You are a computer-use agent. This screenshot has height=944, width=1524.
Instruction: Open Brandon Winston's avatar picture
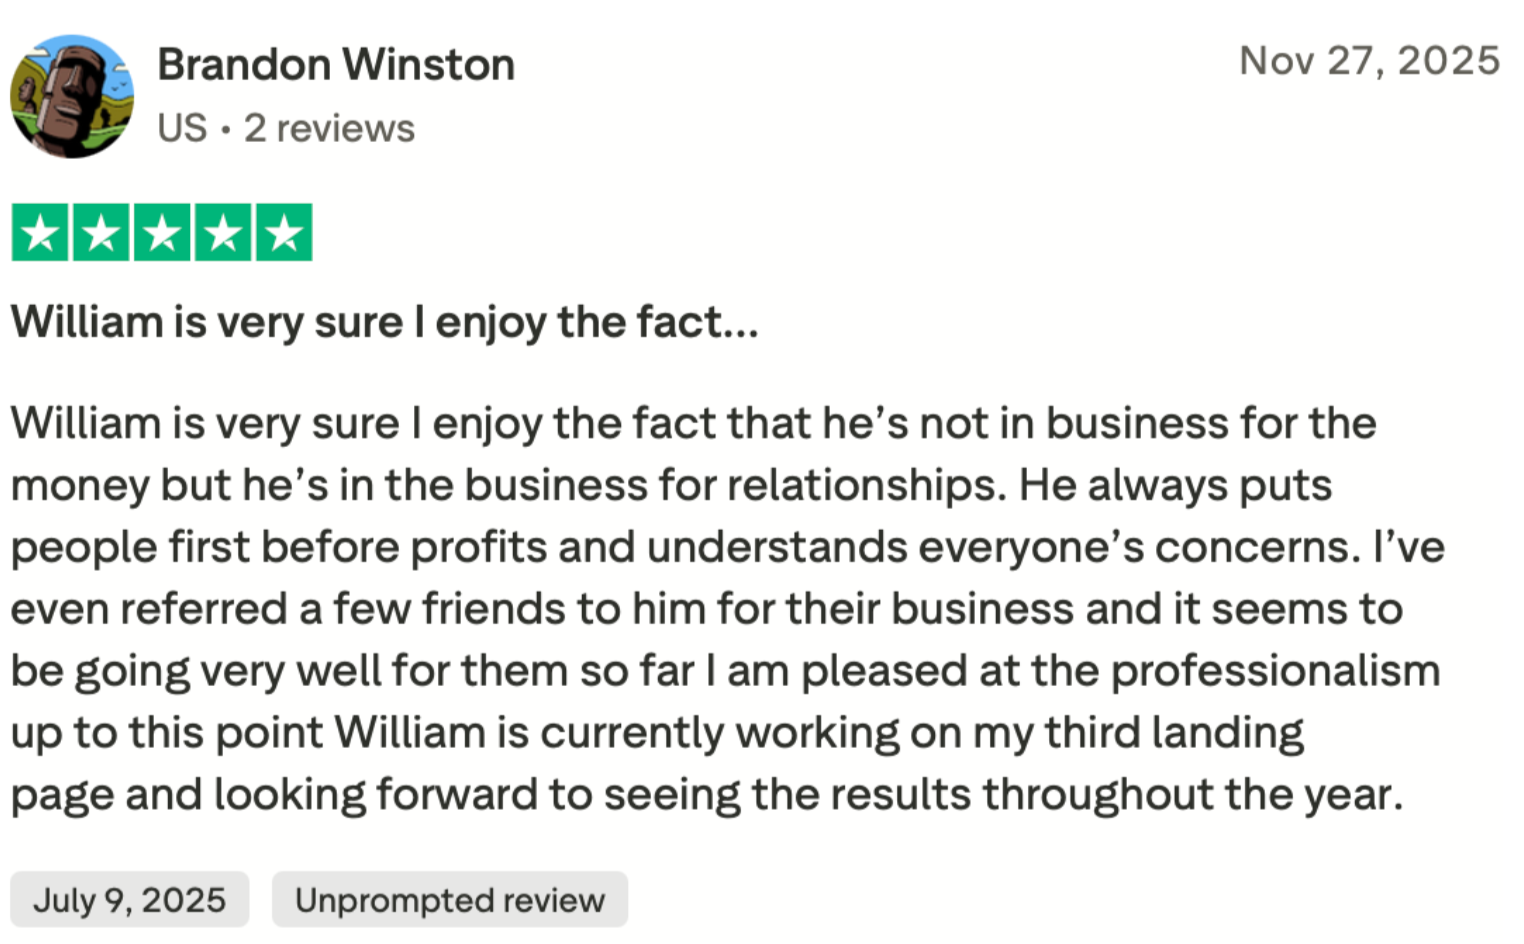[72, 97]
